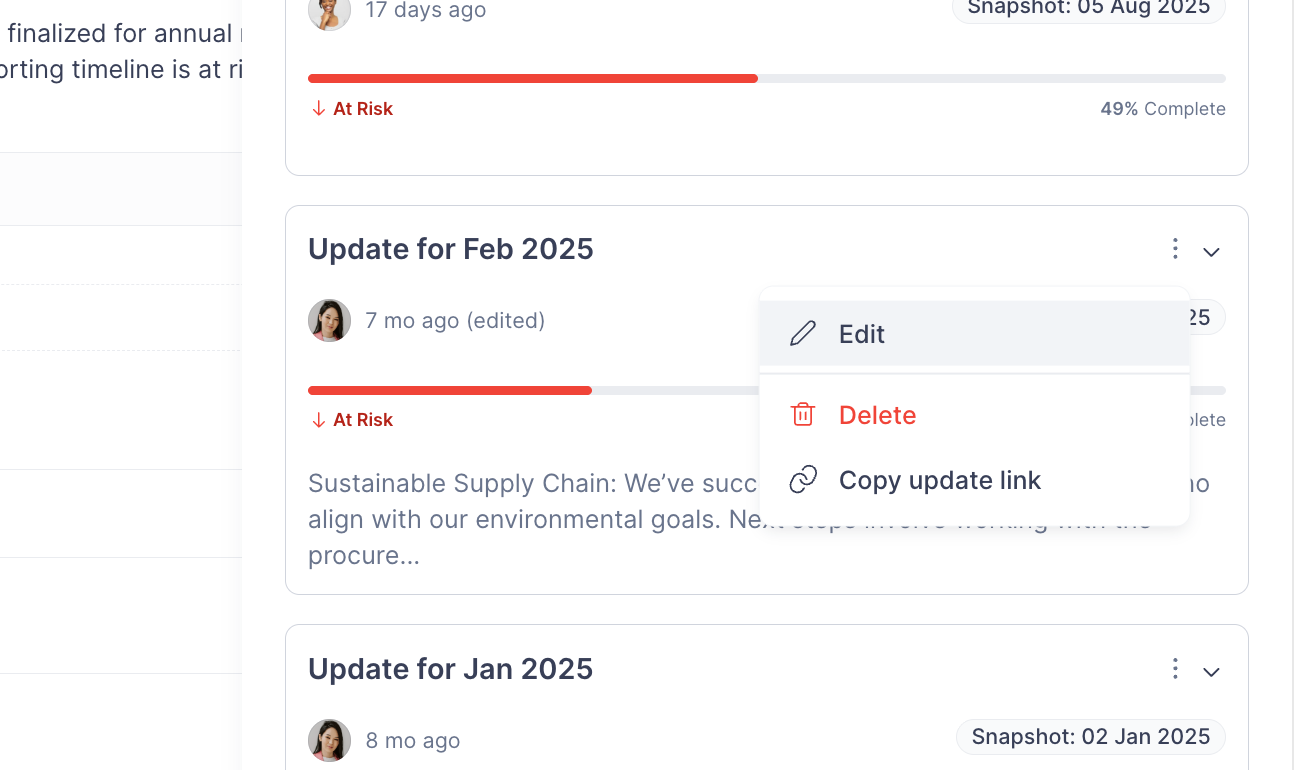Select Edit from the context menu
The width and height of the screenshot is (1294, 770).
pyautogui.click(x=862, y=334)
